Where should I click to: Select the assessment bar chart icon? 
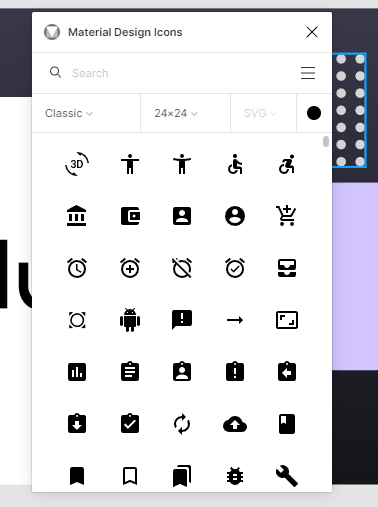[x=77, y=372]
